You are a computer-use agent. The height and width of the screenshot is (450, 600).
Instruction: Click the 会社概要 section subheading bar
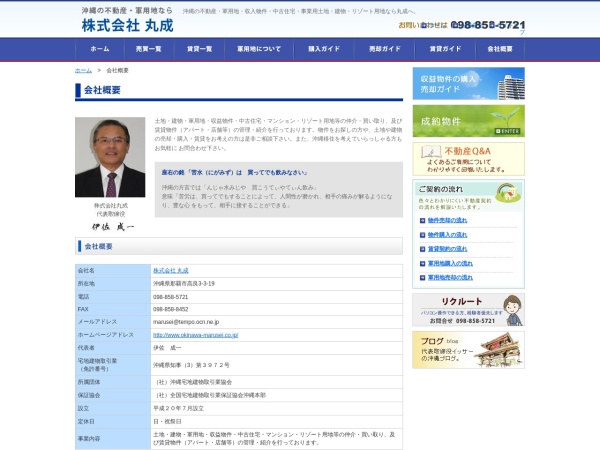point(239,246)
